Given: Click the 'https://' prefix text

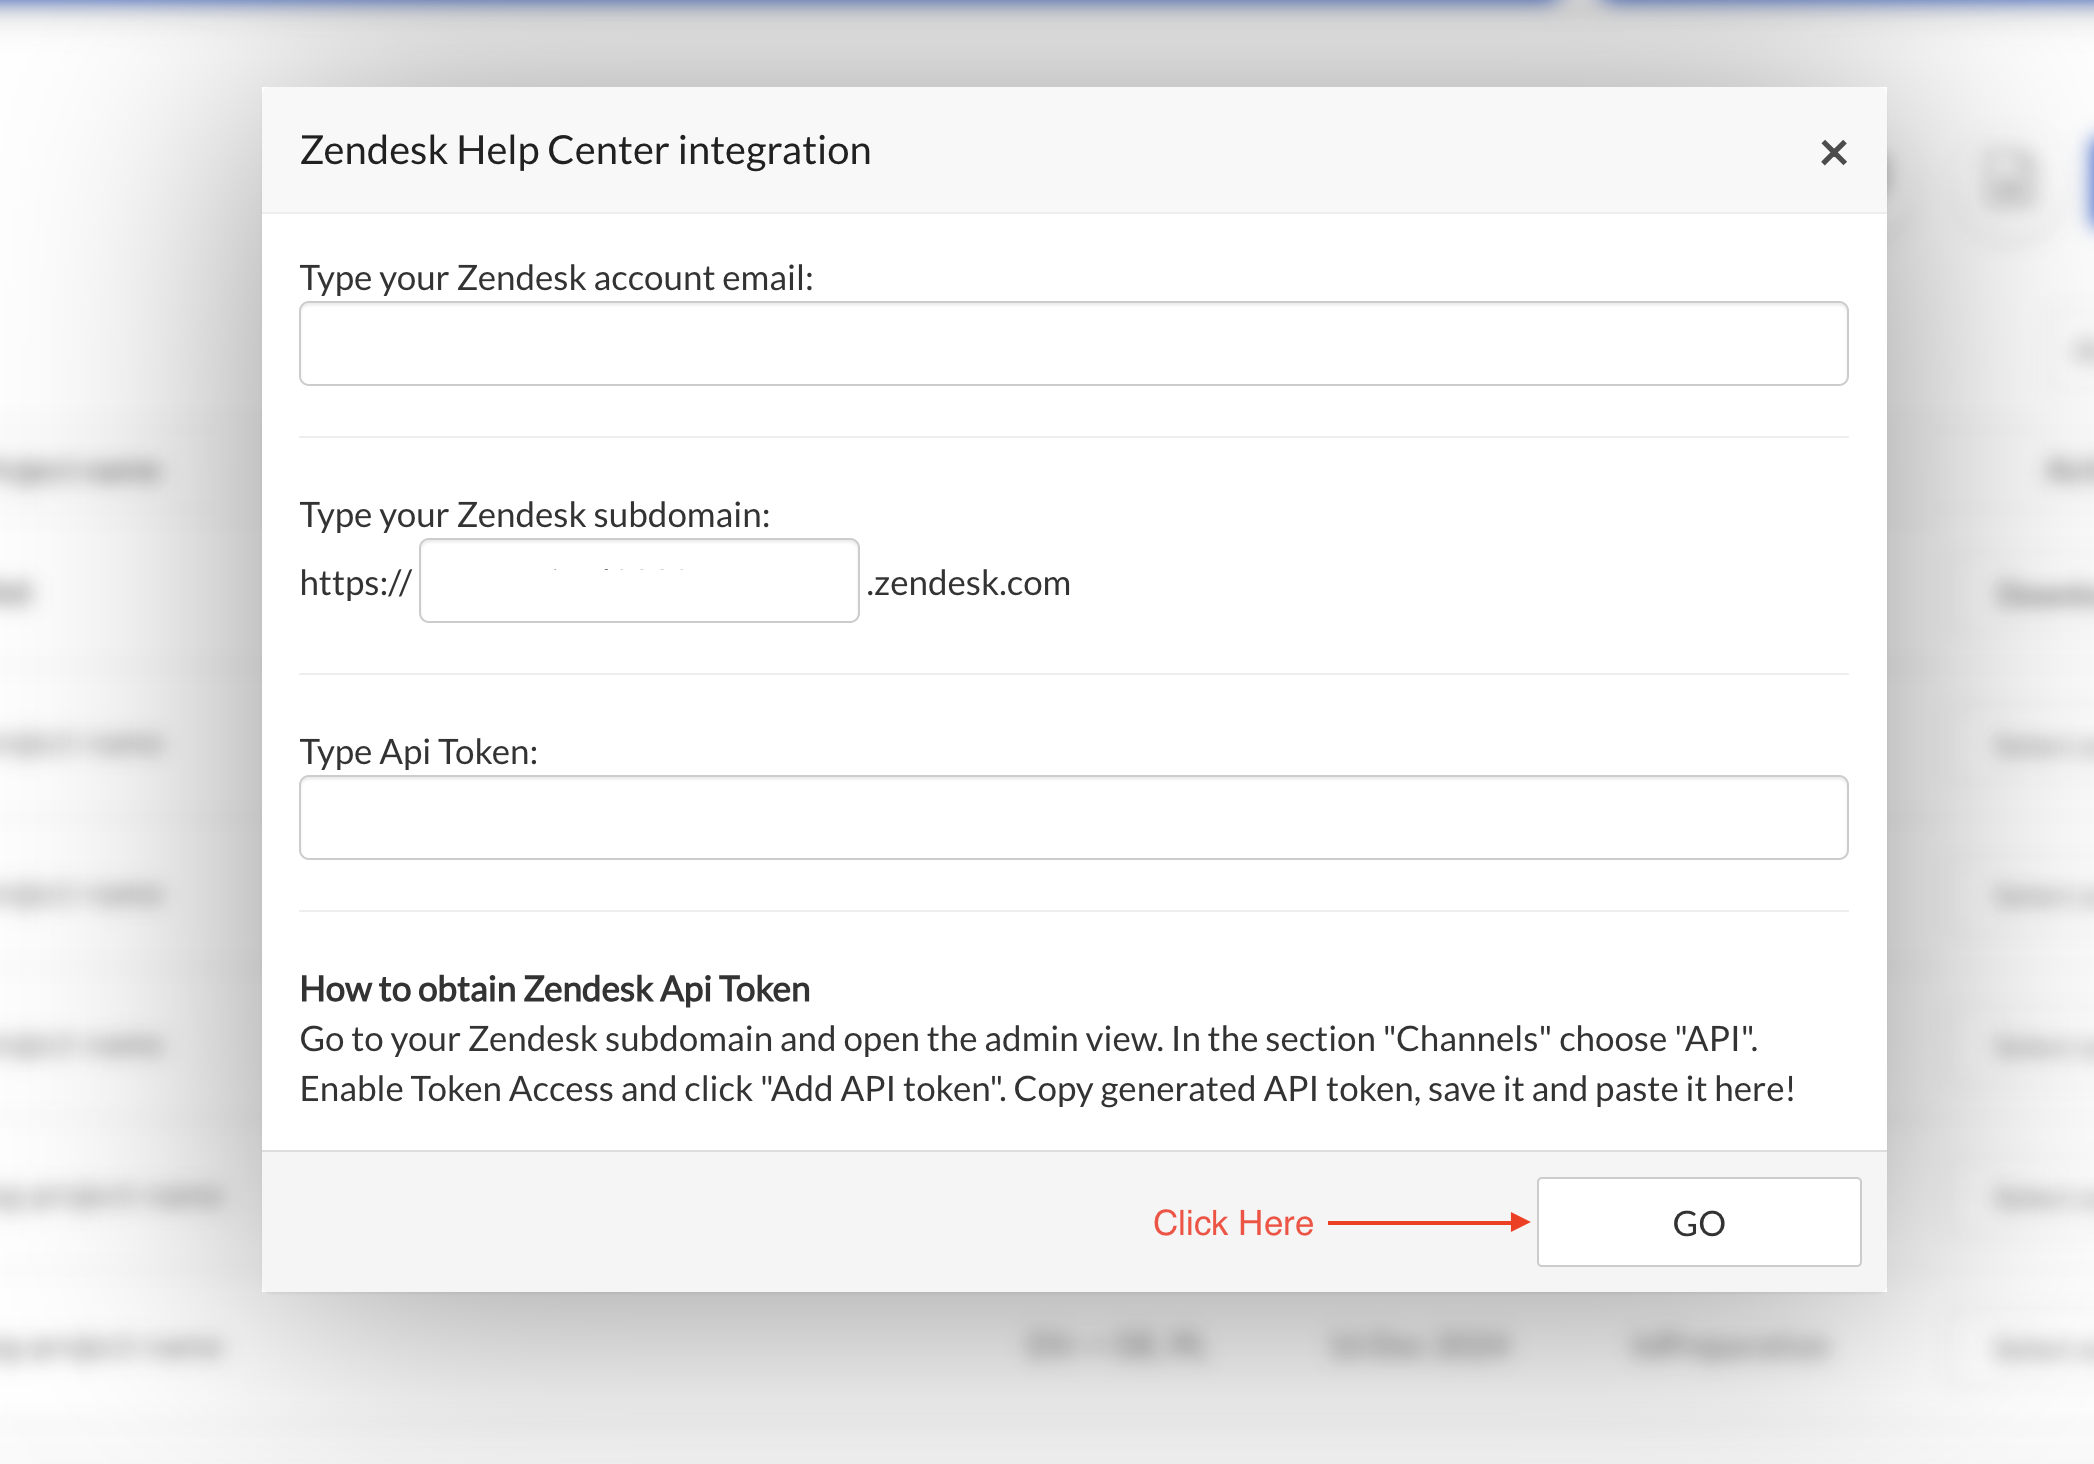Looking at the screenshot, I should click(356, 583).
